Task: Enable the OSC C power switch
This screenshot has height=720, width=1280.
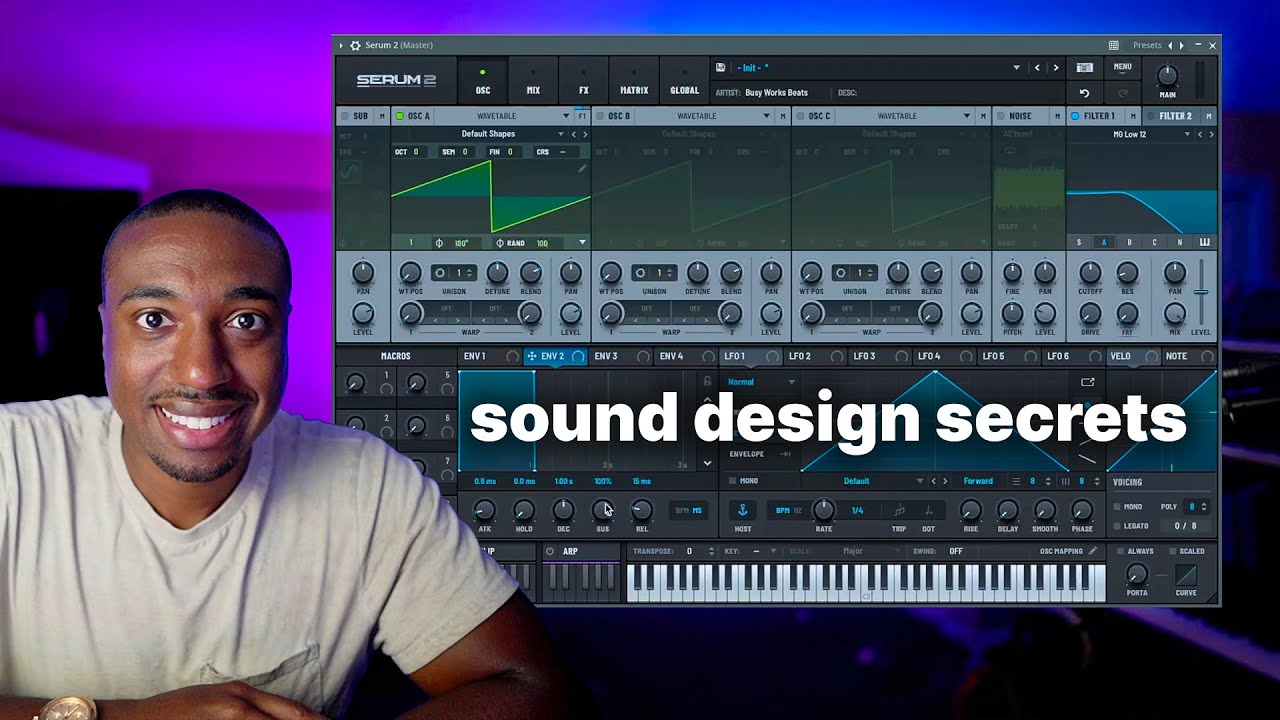Action: click(x=800, y=116)
